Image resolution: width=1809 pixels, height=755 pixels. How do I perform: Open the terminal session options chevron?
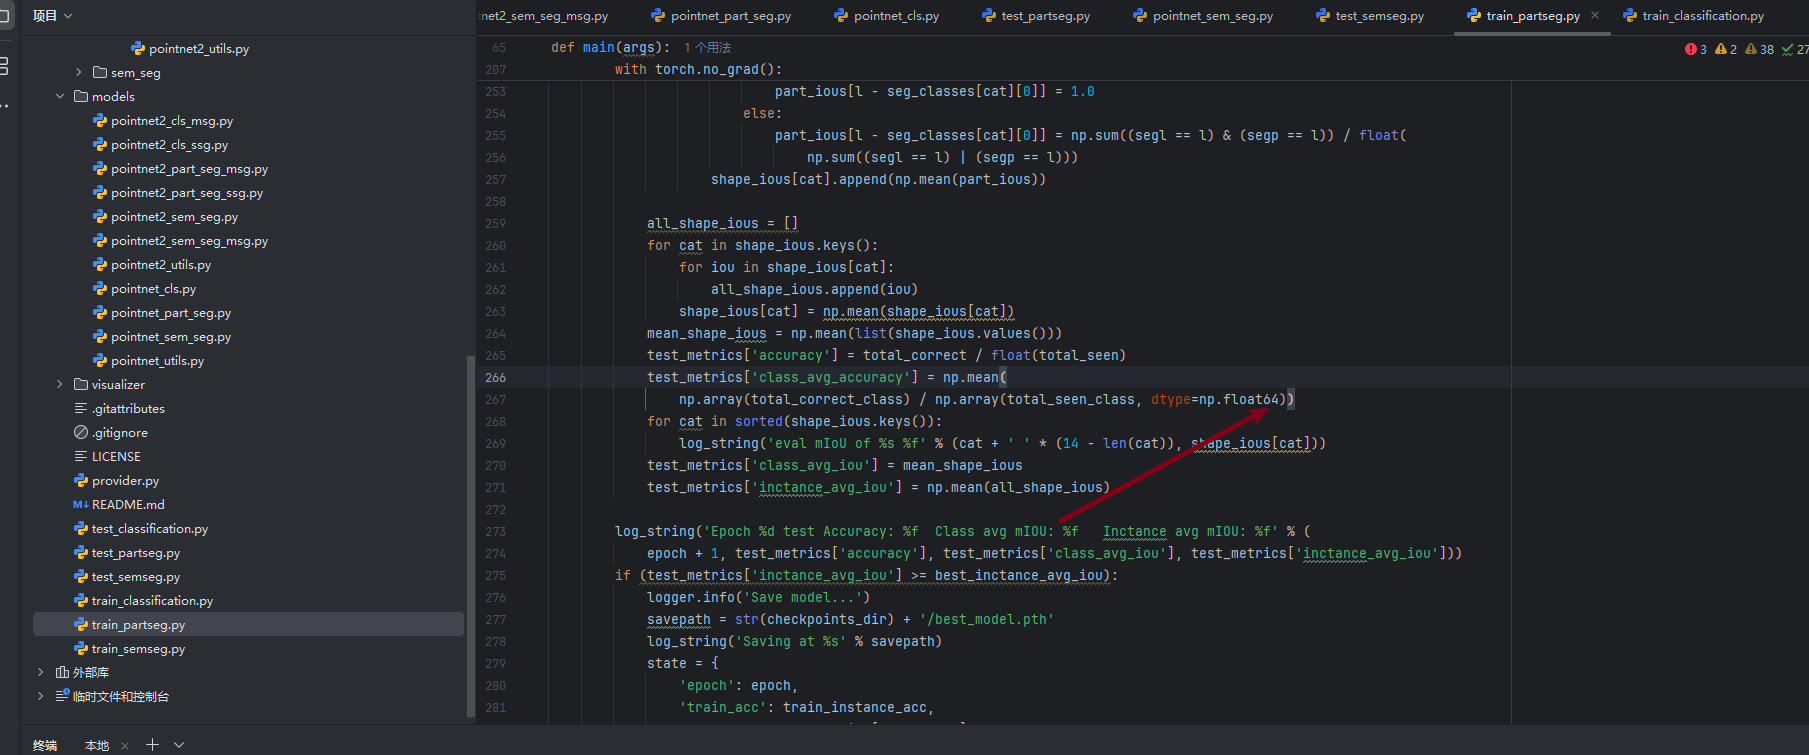(179, 745)
